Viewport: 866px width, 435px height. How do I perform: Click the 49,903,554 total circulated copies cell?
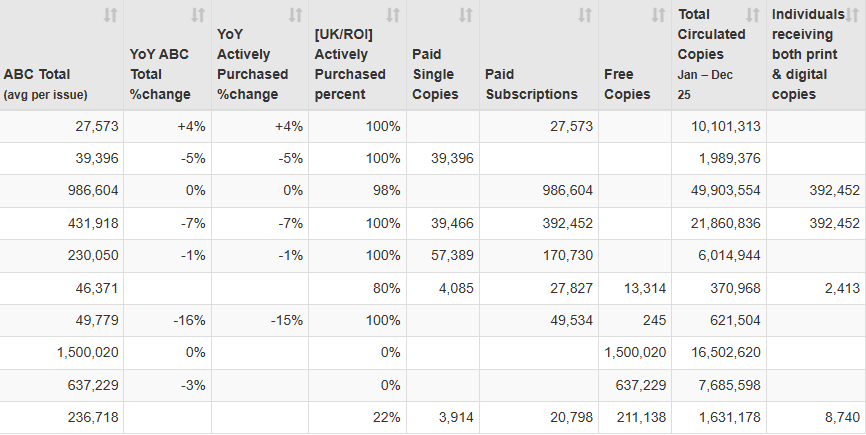click(719, 191)
